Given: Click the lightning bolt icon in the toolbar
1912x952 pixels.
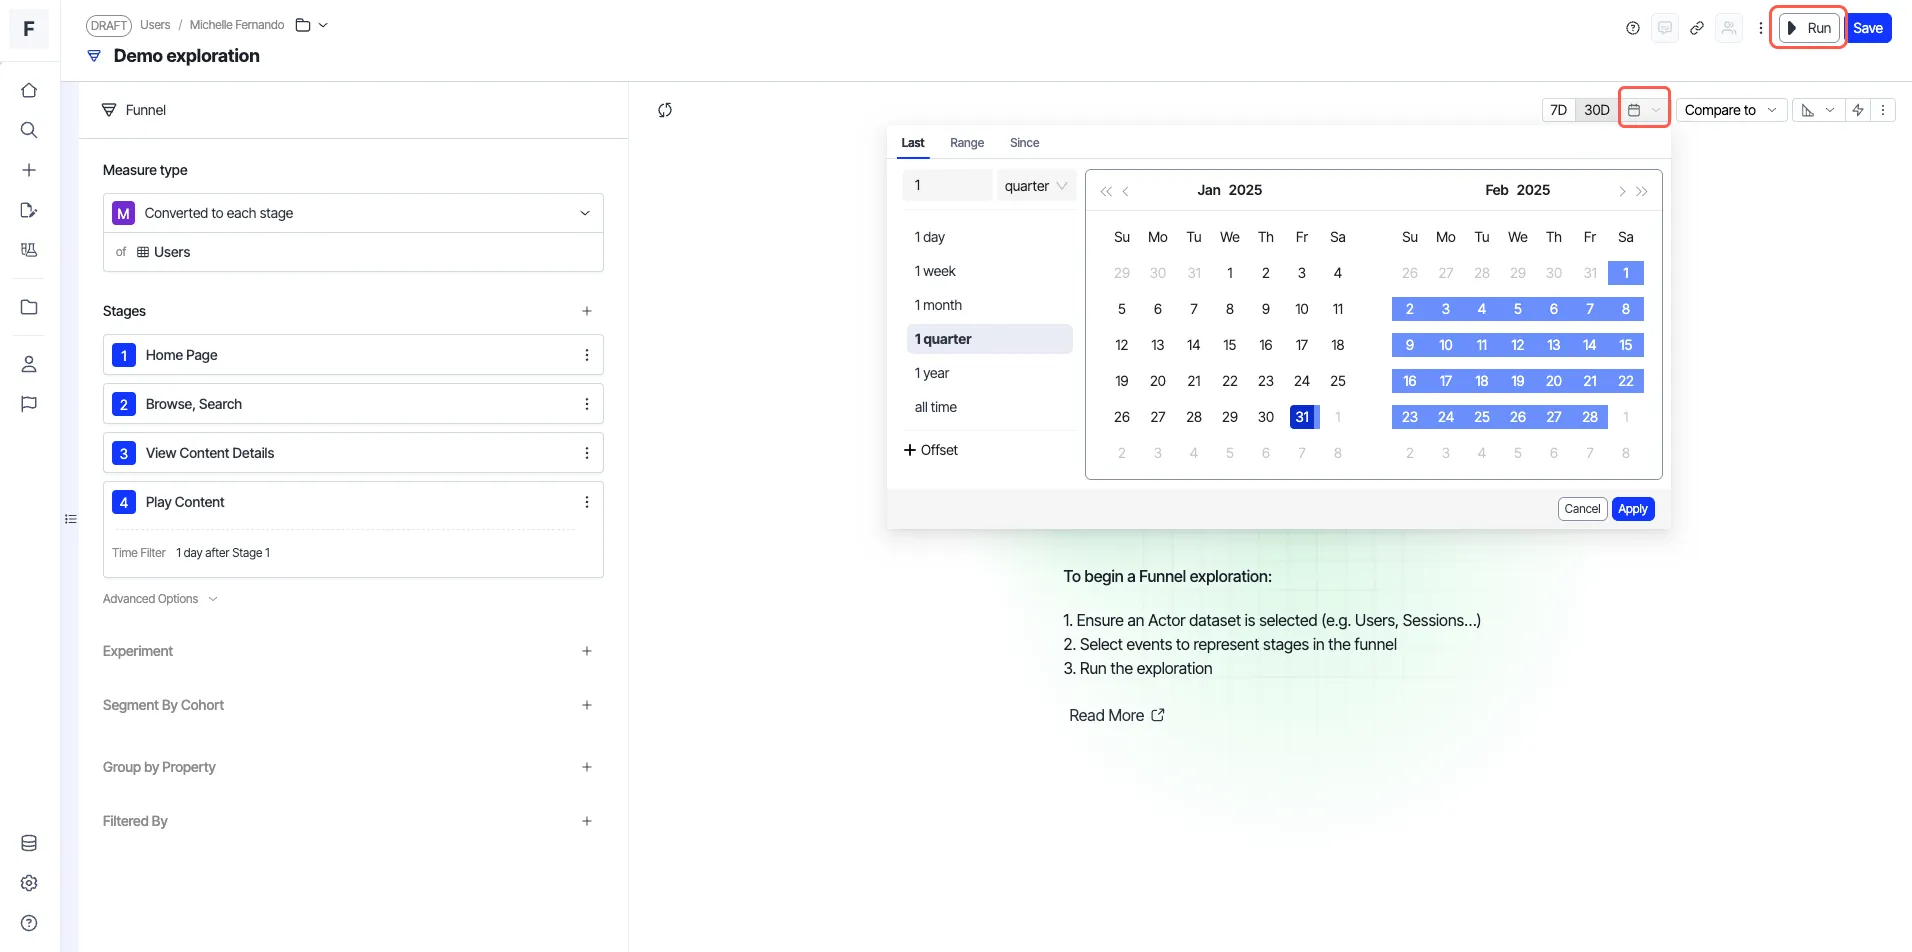Looking at the screenshot, I should pos(1858,110).
